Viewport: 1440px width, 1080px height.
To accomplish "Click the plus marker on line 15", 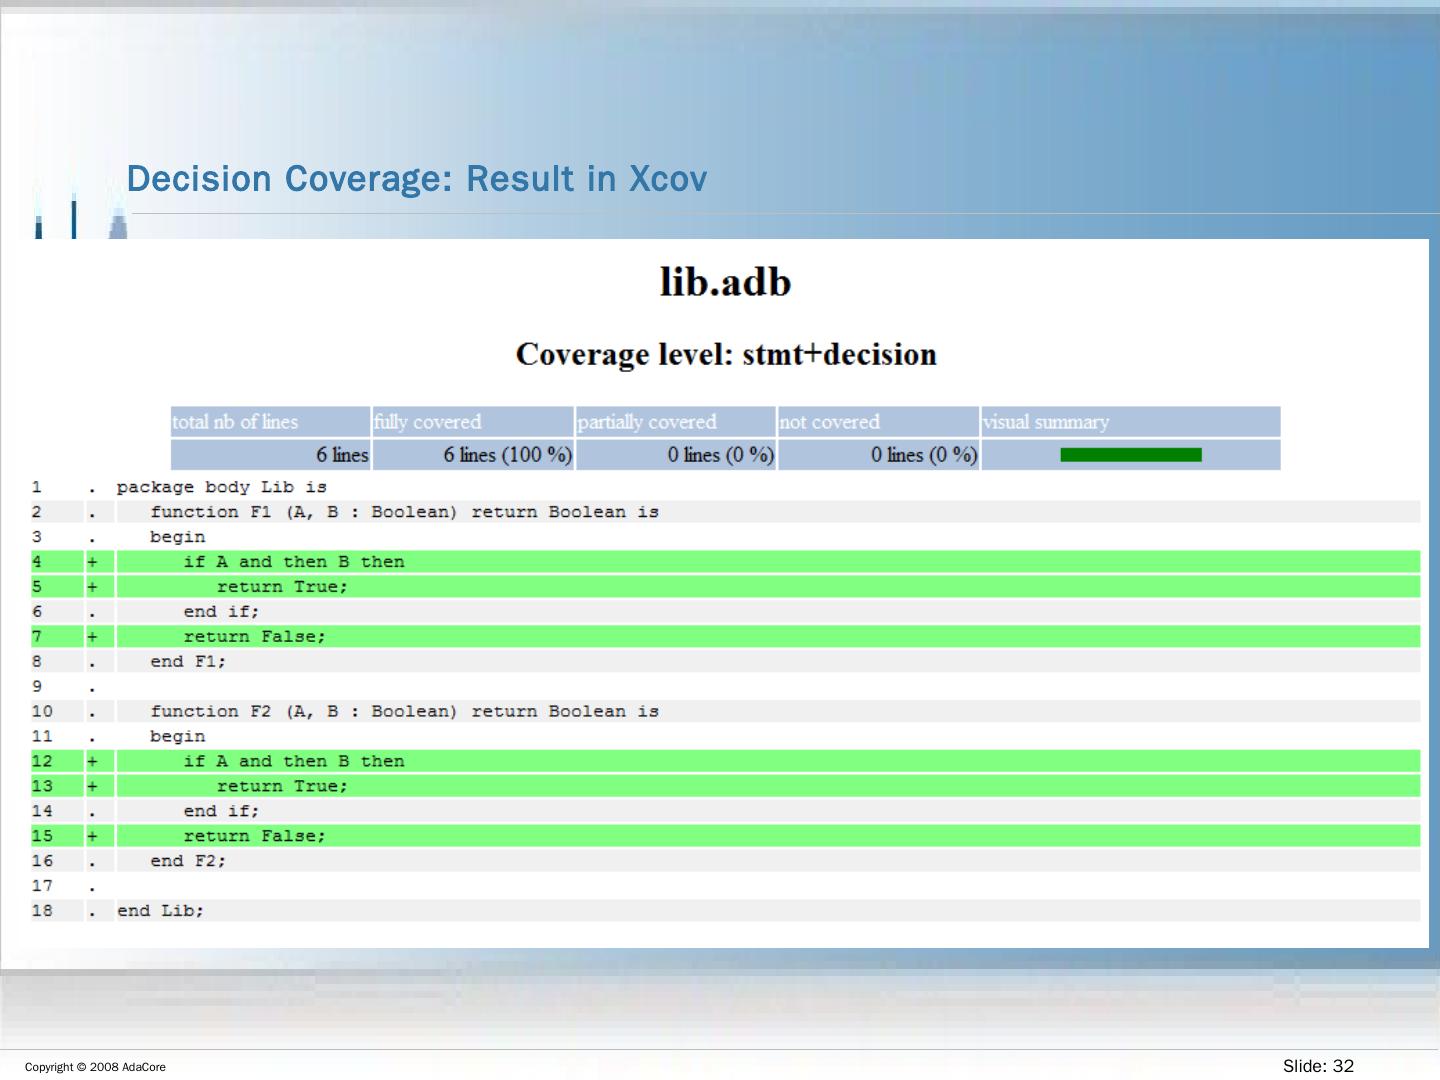I will 92,836.
